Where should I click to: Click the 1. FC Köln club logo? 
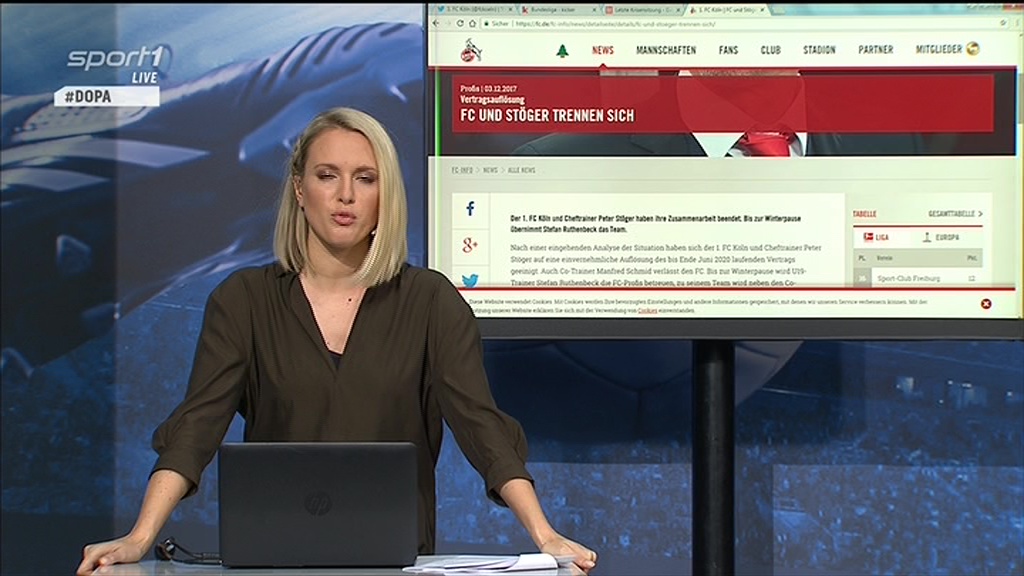pyautogui.click(x=470, y=50)
